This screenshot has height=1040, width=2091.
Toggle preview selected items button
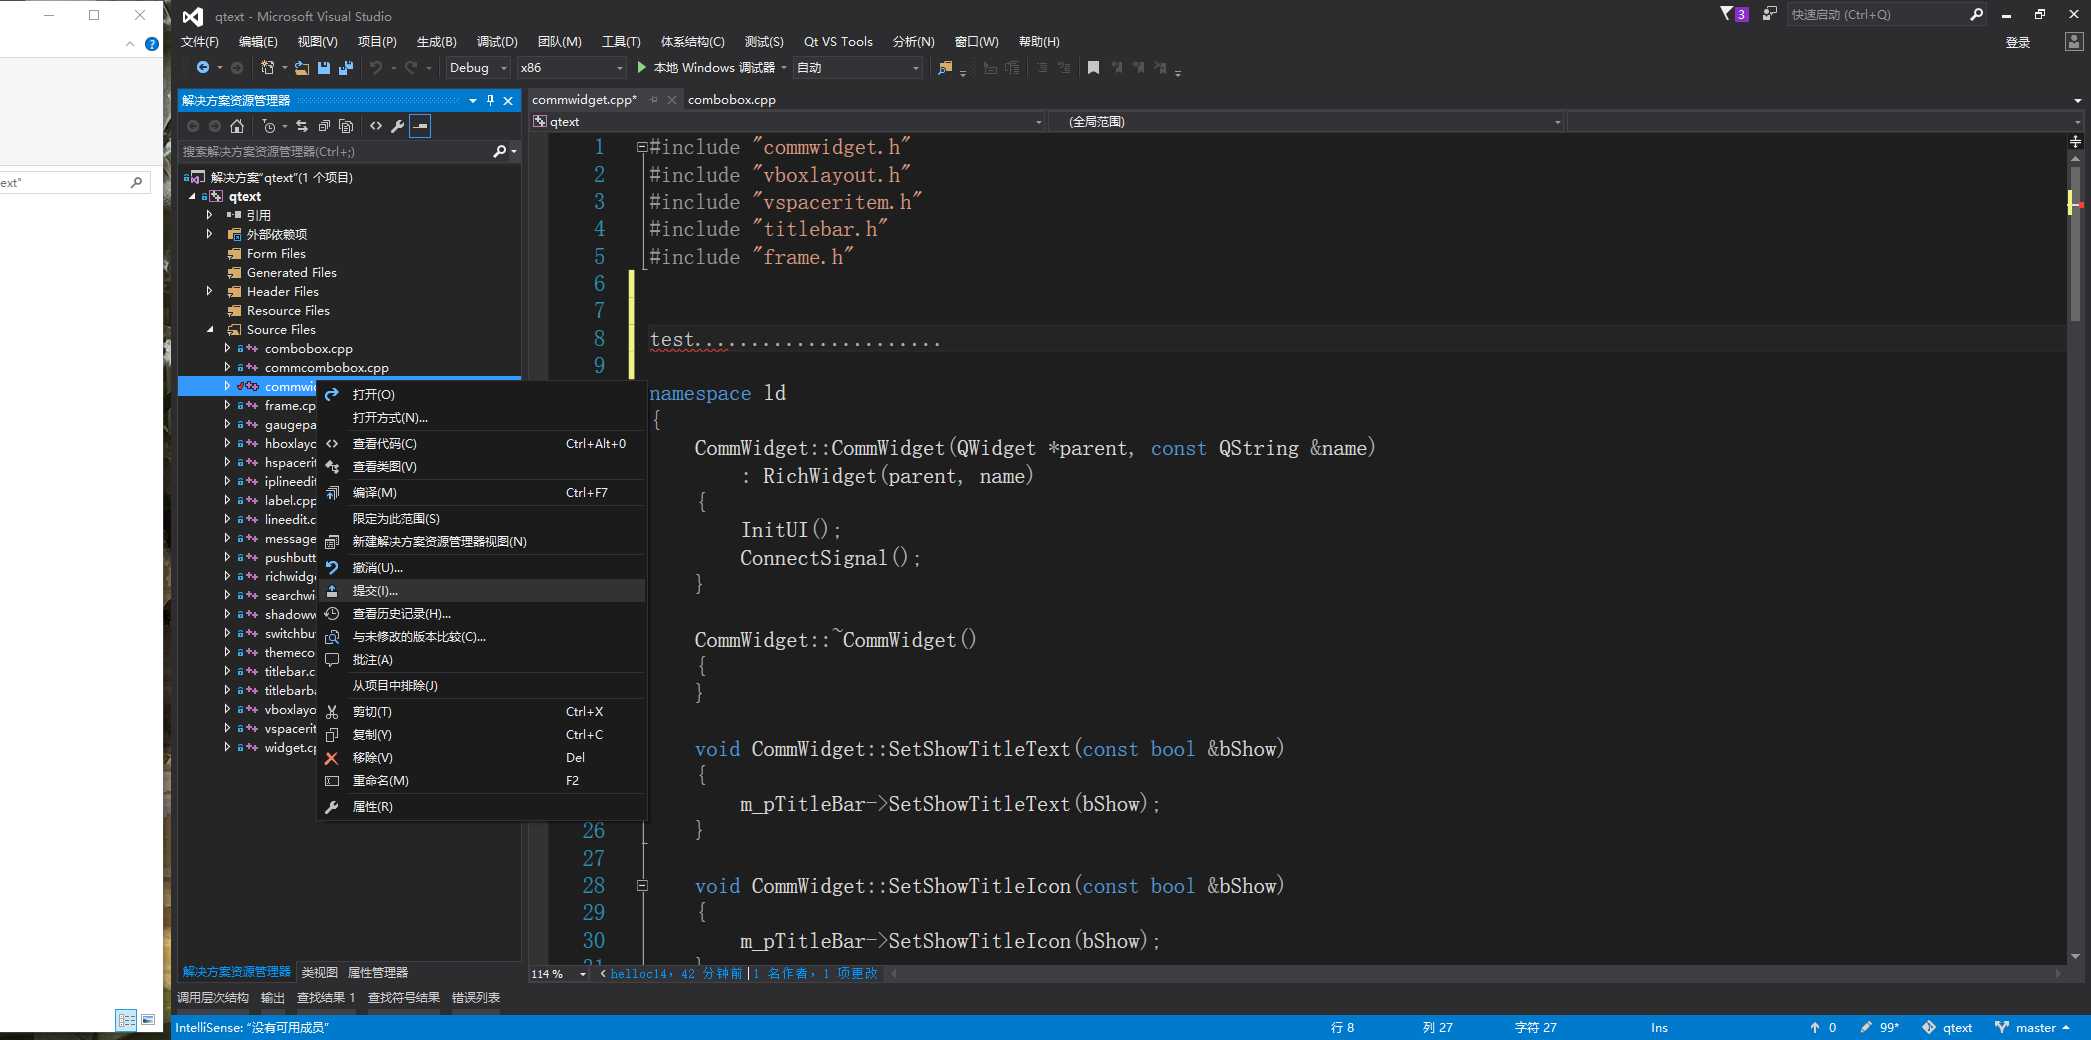point(420,126)
